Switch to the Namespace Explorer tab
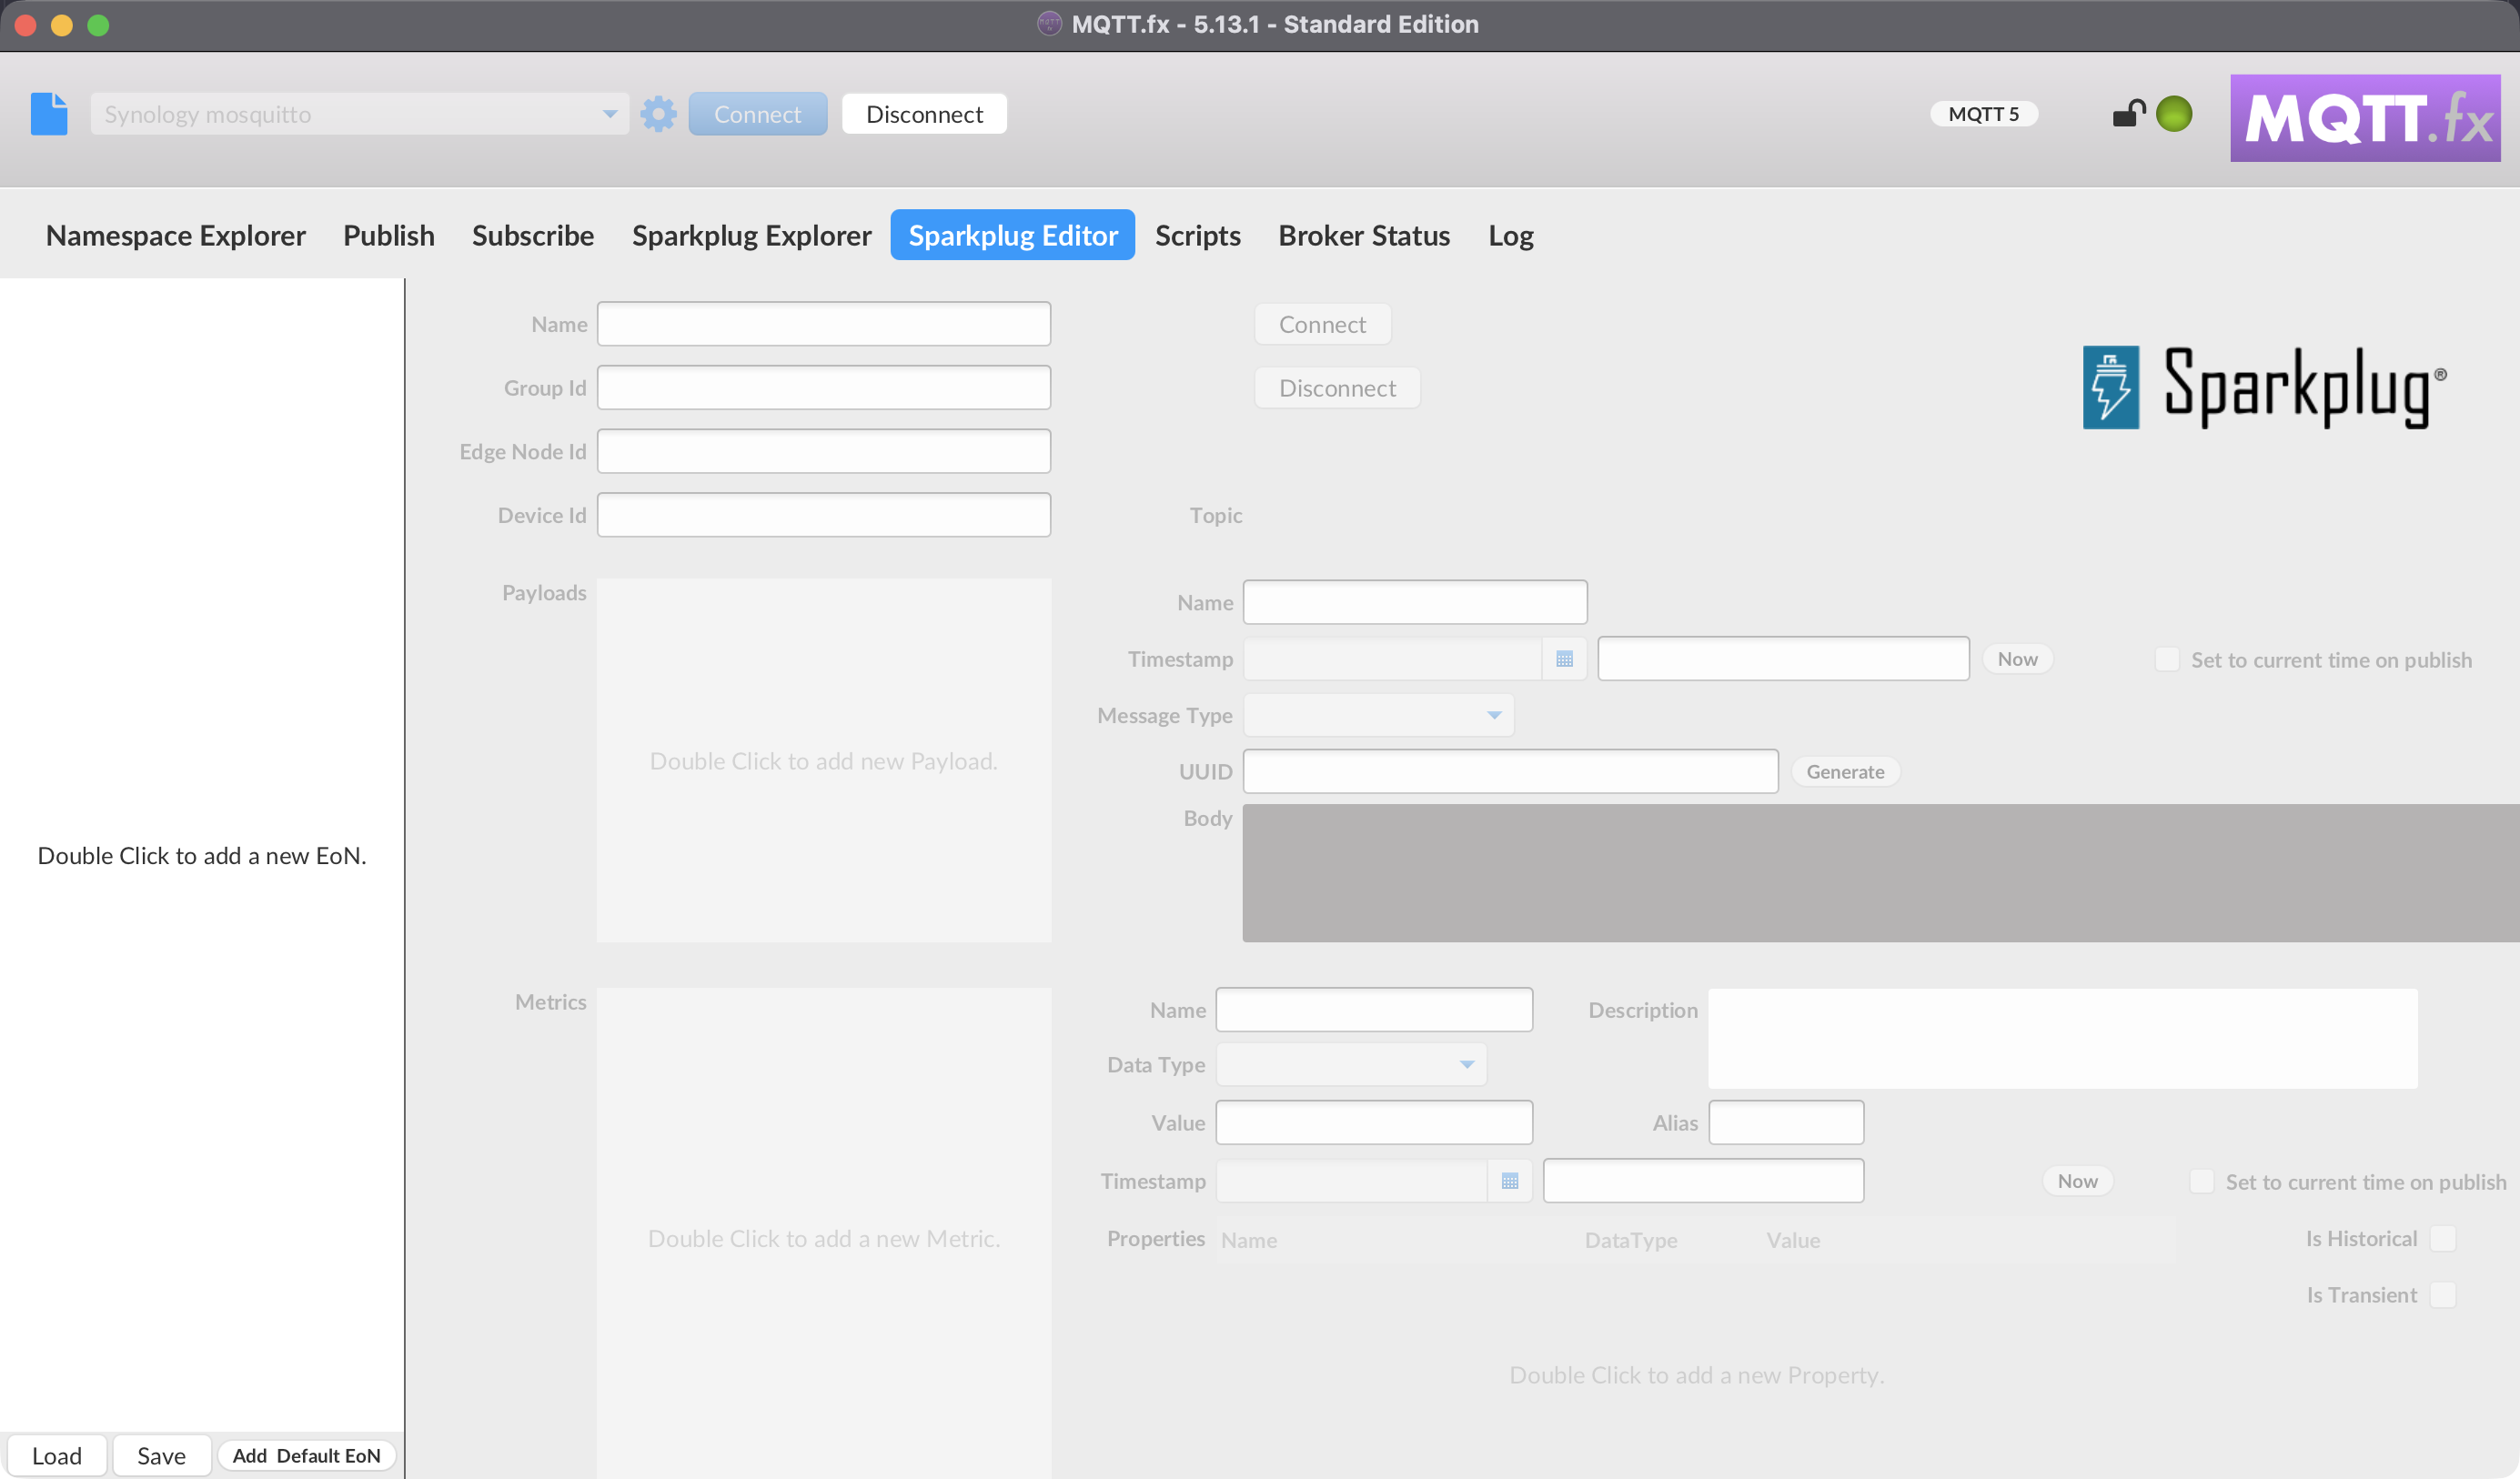 (x=176, y=236)
